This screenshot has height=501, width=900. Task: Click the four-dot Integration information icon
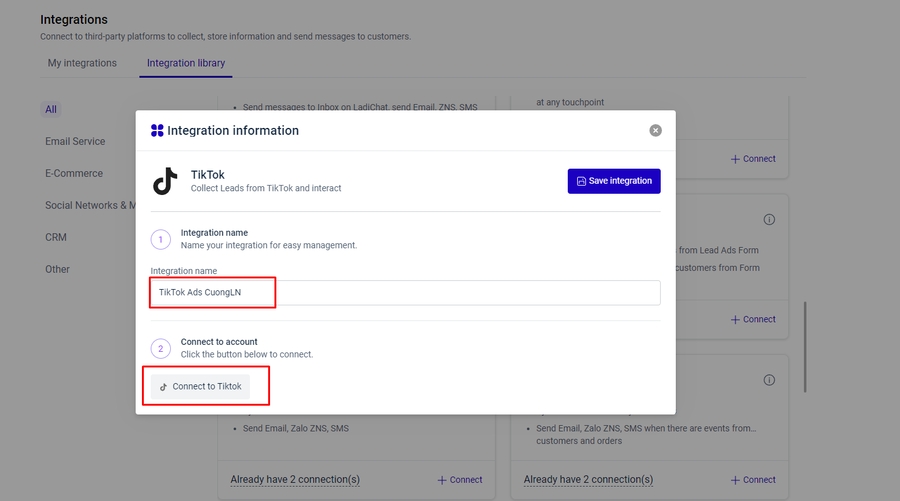[157, 130]
